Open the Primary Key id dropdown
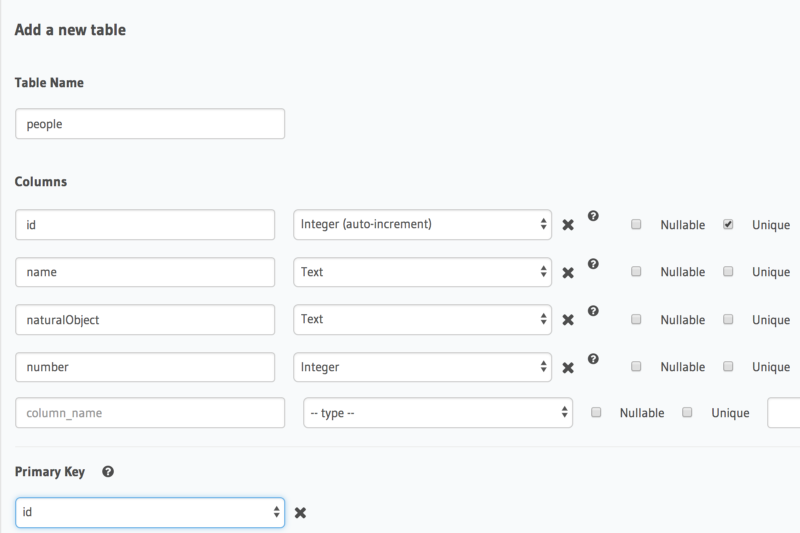 (150, 513)
